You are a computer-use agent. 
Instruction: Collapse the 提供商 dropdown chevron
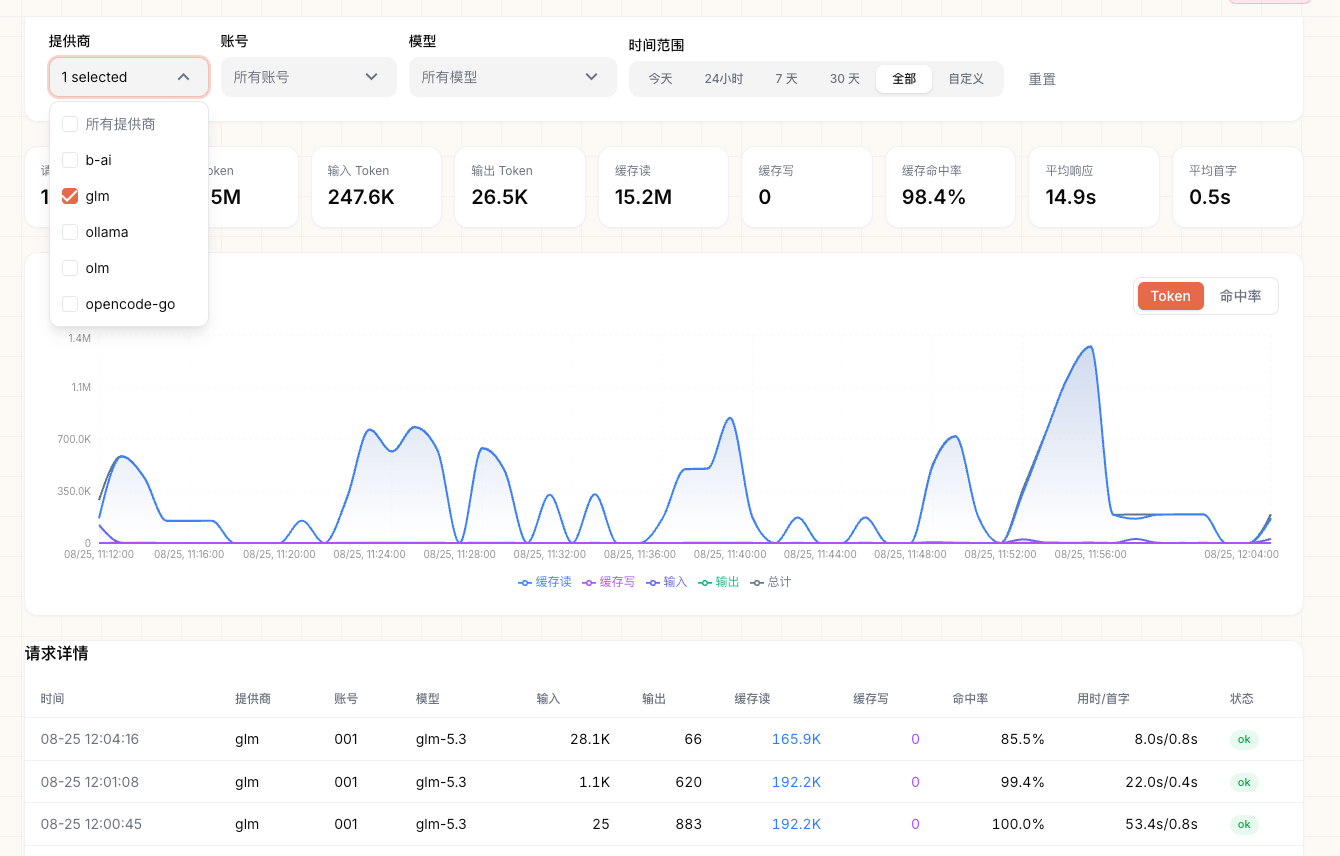[183, 77]
